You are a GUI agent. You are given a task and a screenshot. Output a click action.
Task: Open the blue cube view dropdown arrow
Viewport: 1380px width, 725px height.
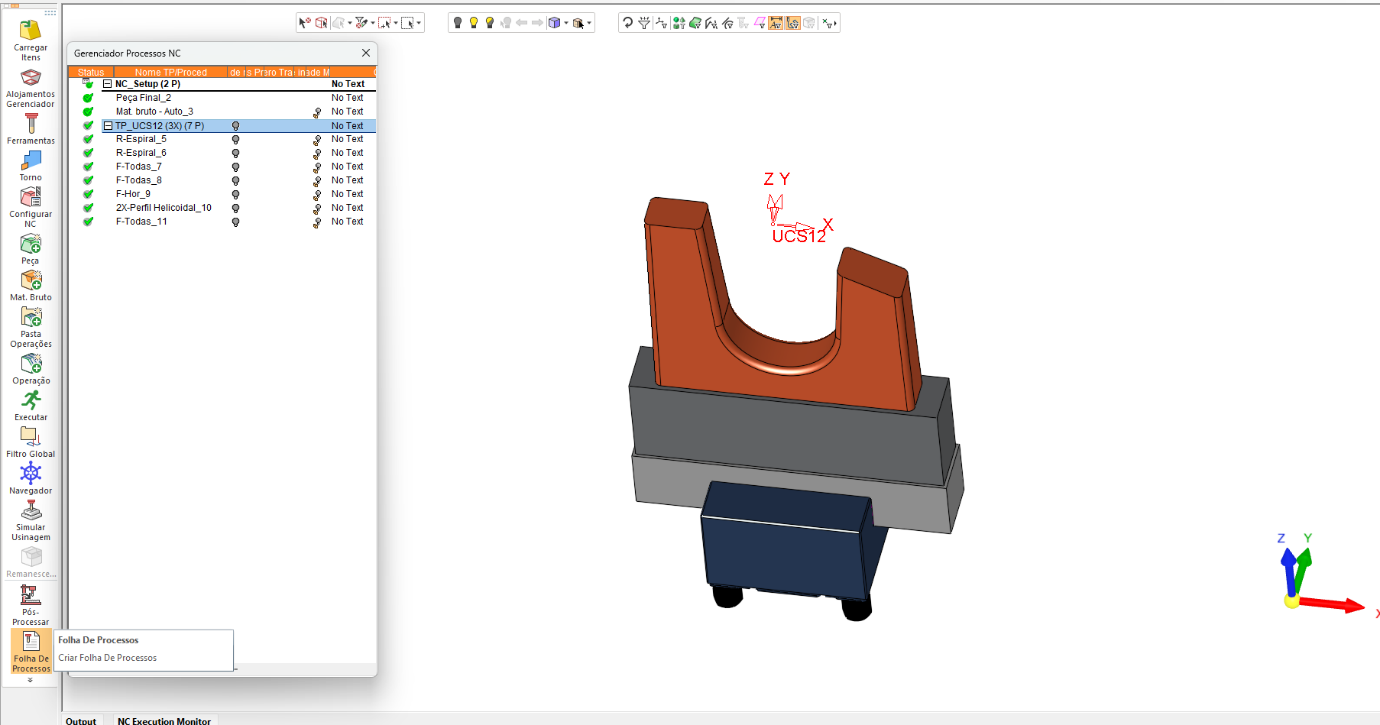click(x=566, y=22)
